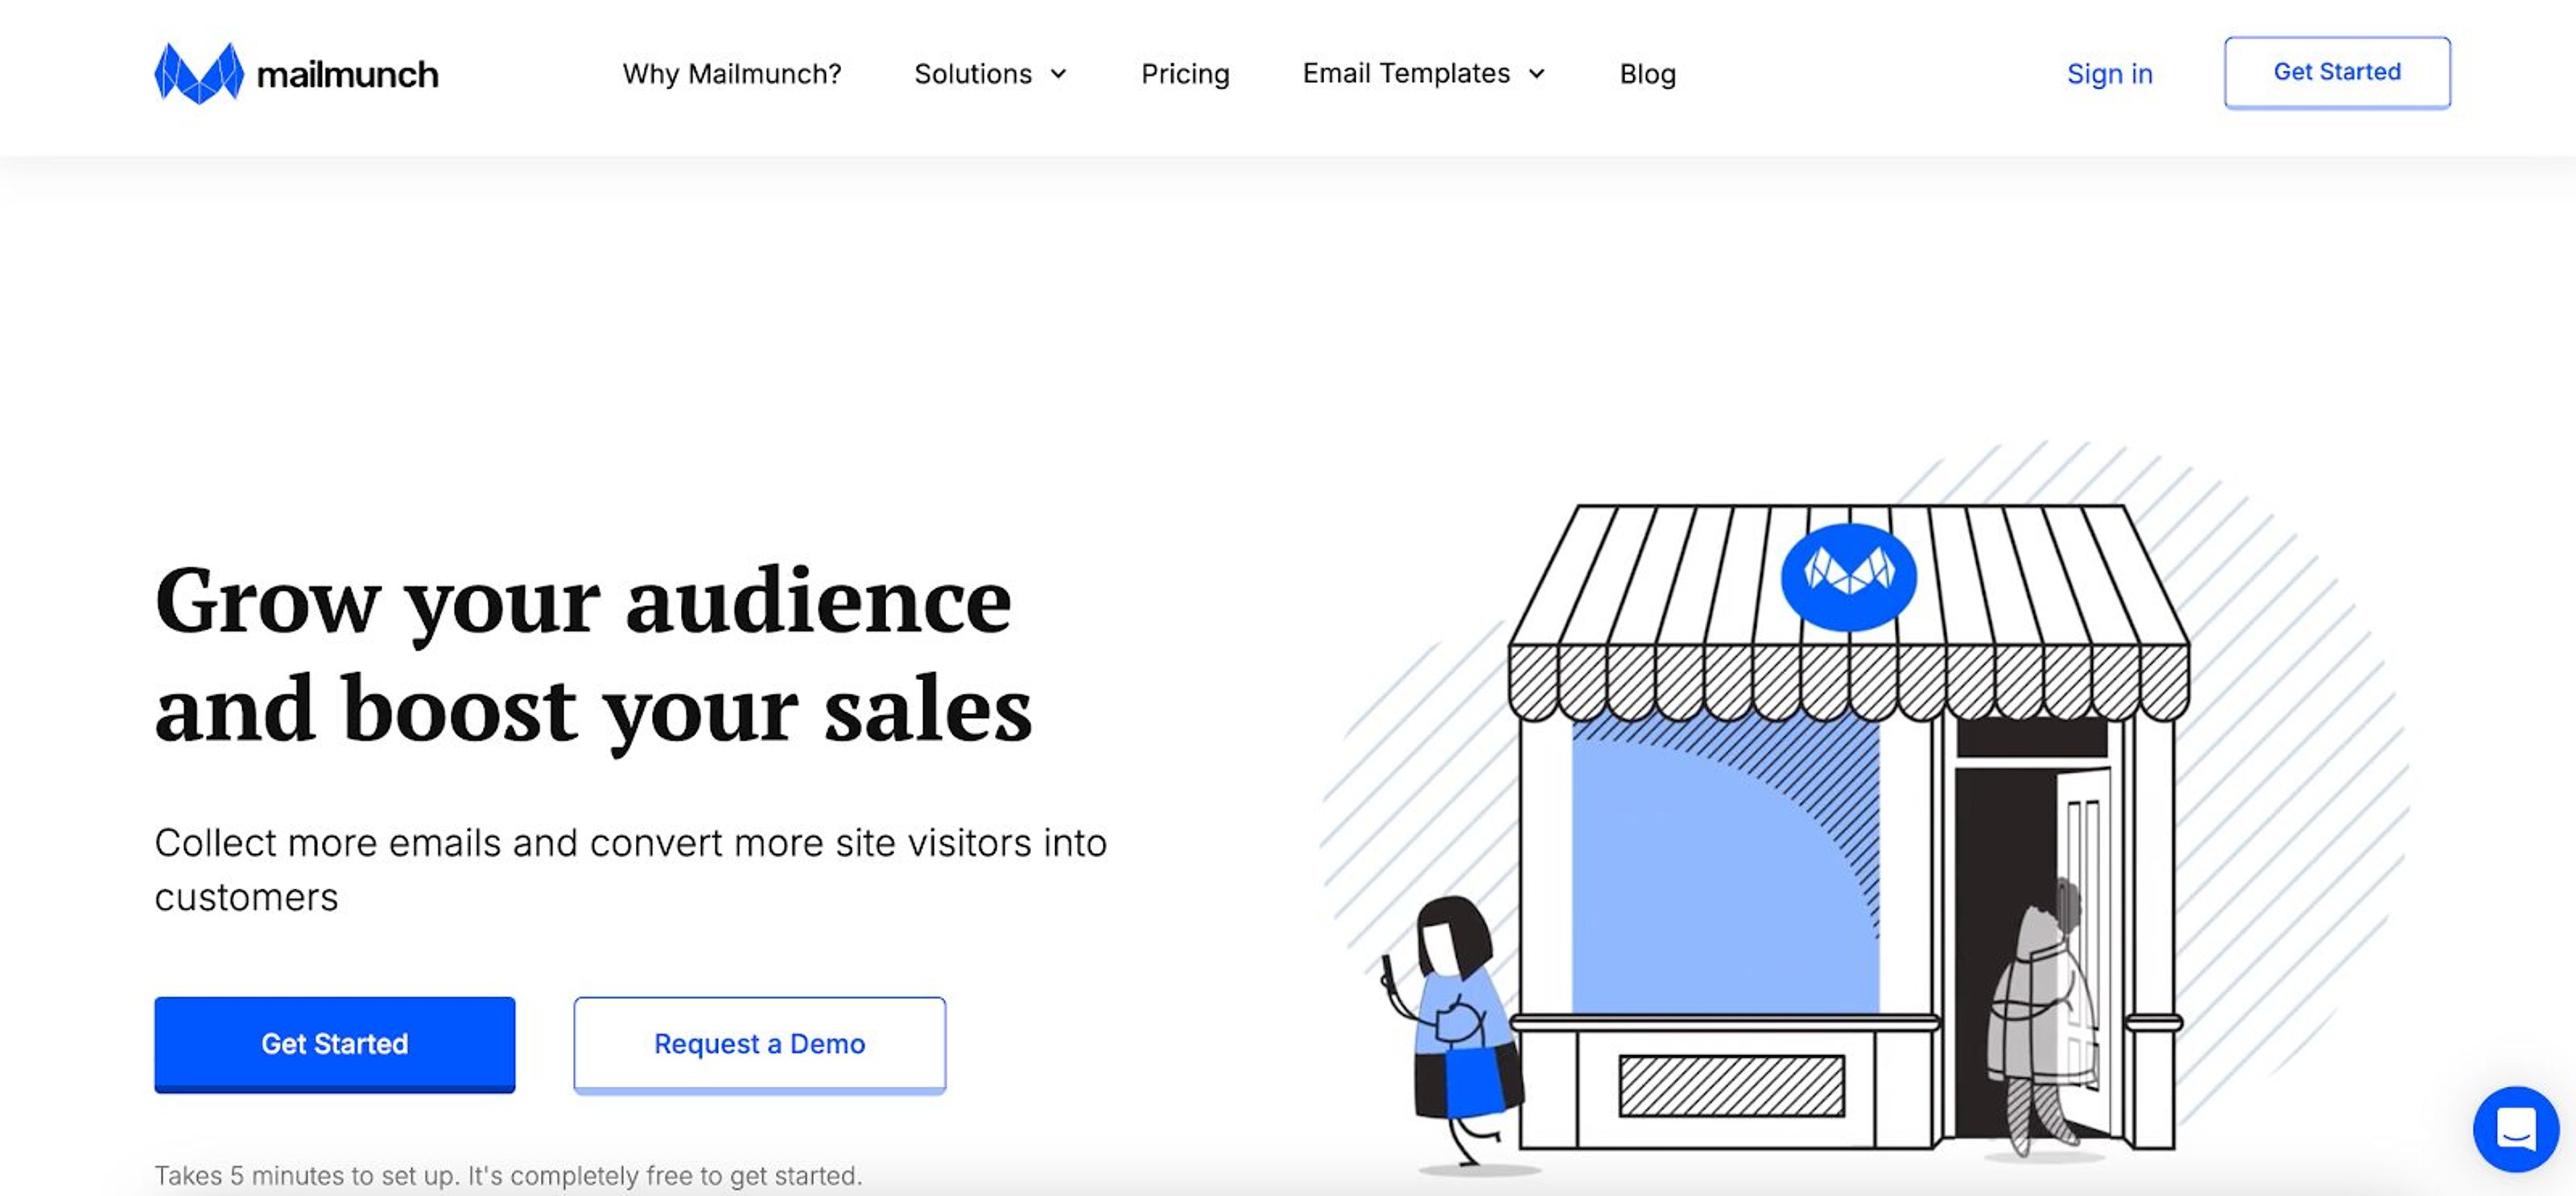Expand the Email Templates dropdown chevron

(1537, 74)
